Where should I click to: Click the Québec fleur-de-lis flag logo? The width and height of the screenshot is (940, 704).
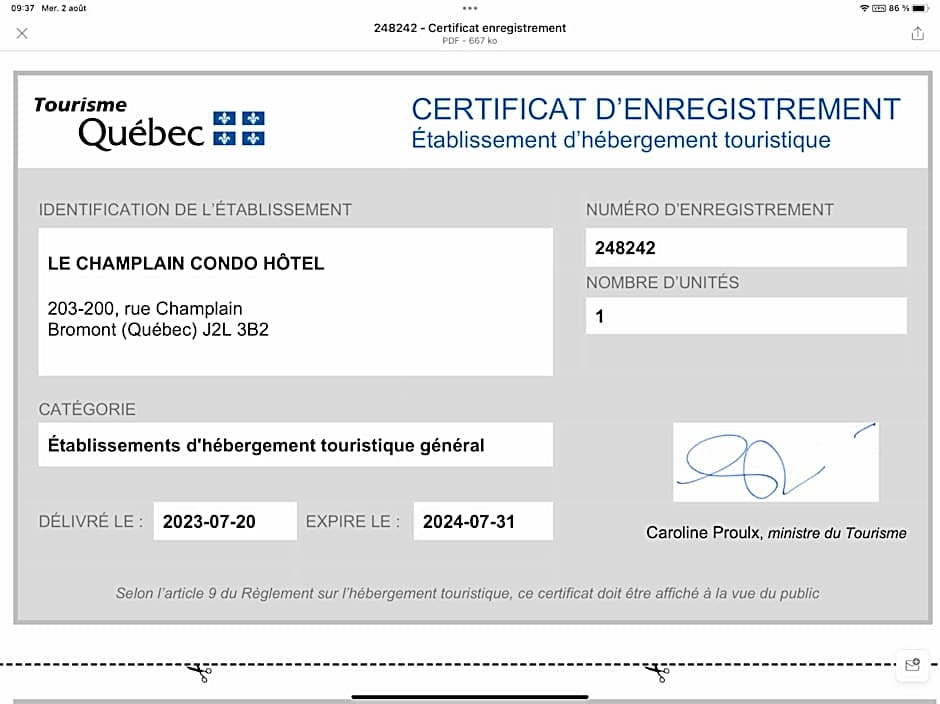239,129
